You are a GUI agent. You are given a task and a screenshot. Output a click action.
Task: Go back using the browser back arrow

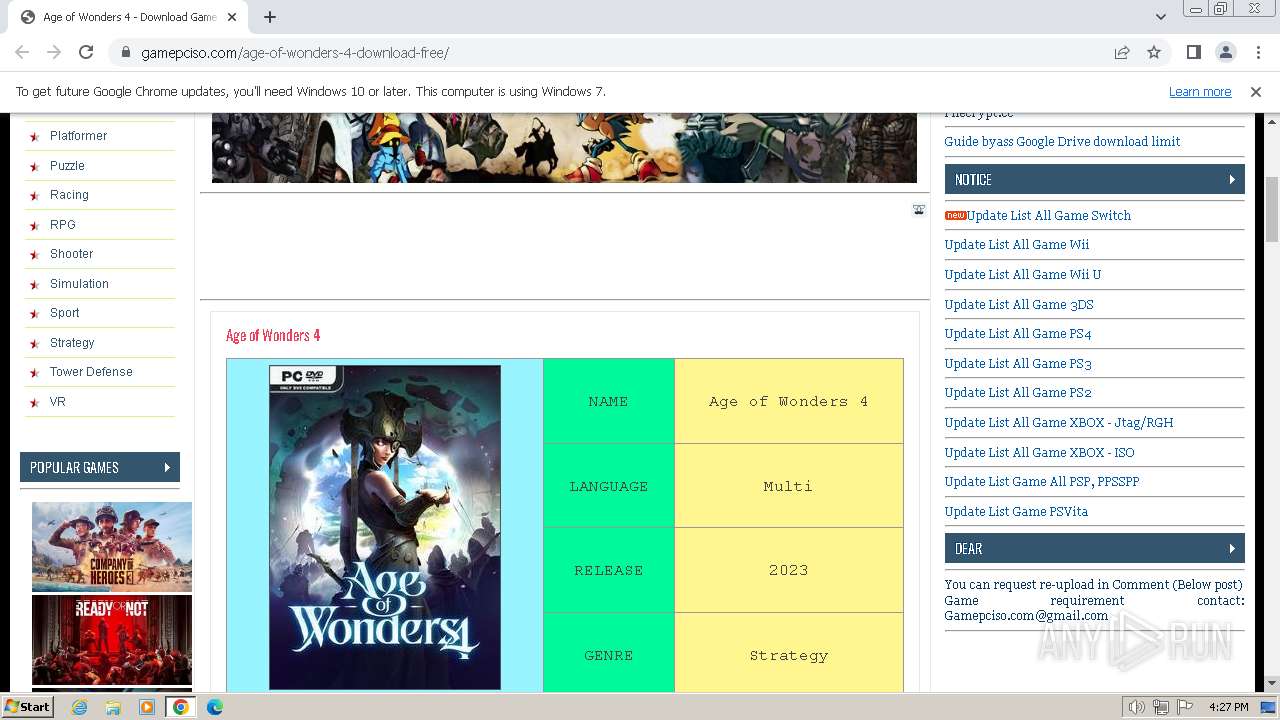click(22, 52)
